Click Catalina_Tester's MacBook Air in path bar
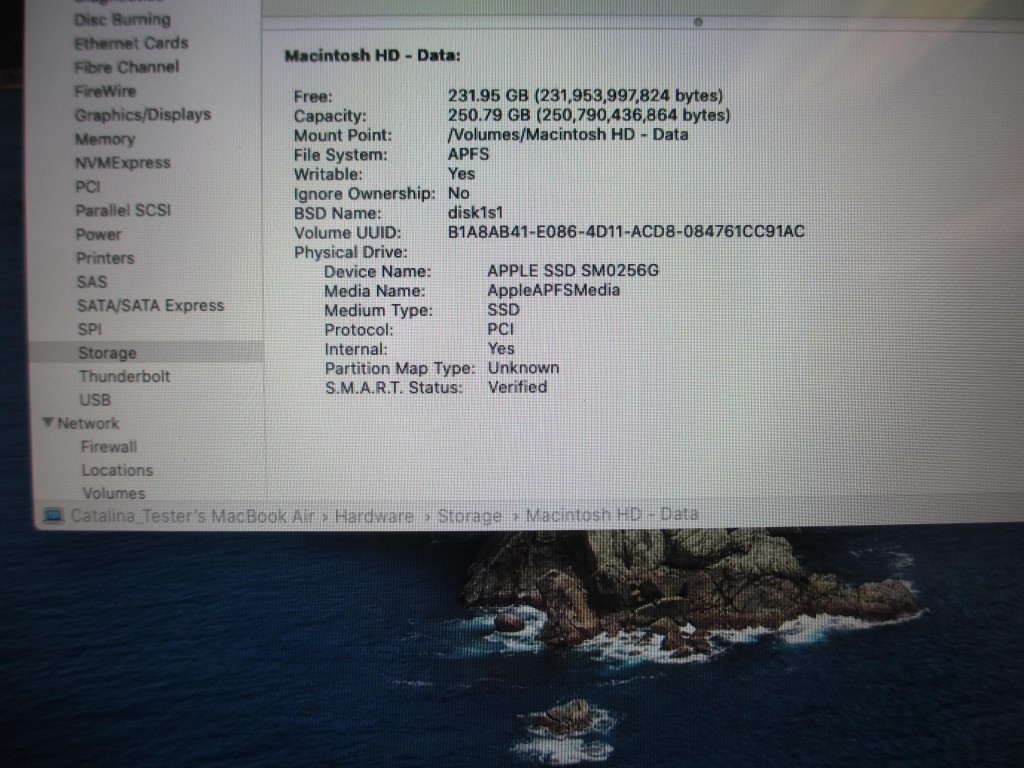 click(193, 516)
